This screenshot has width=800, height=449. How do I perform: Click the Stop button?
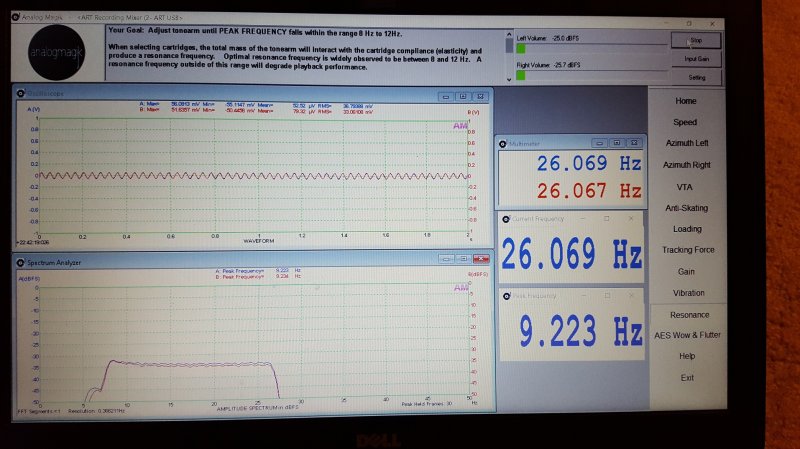click(x=696, y=40)
